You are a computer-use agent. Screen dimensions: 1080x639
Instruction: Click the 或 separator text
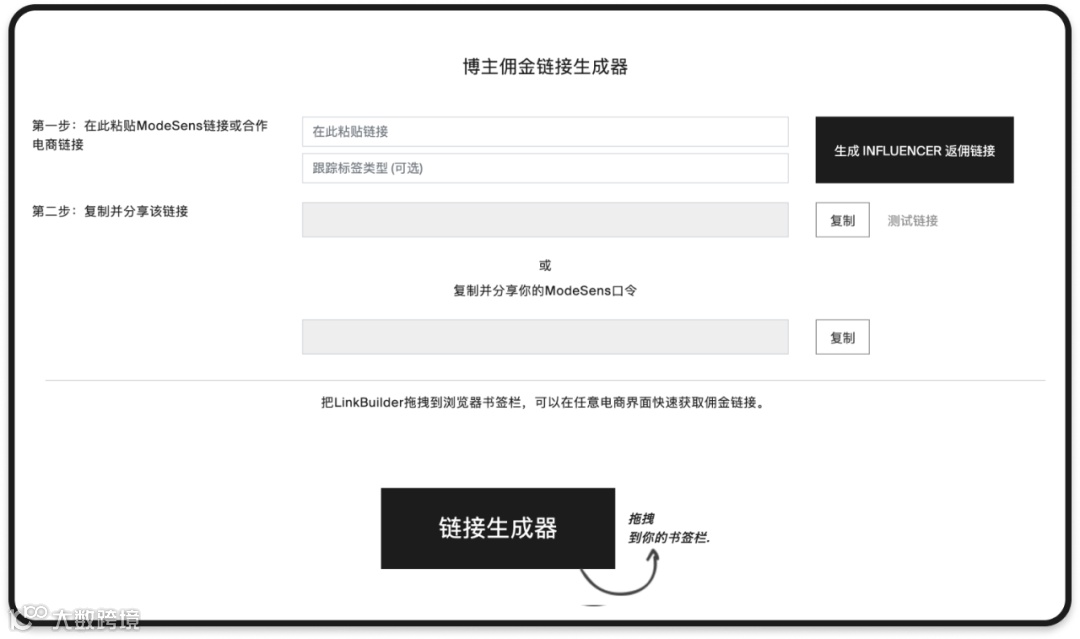(x=545, y=265)
